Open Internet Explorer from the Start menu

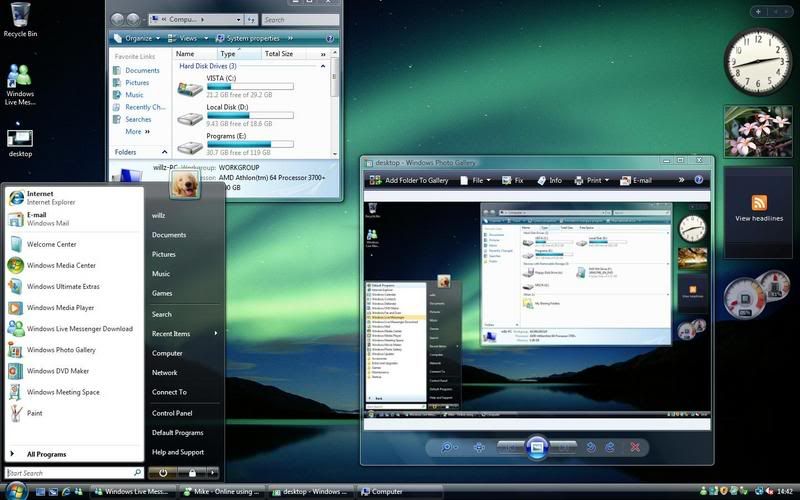pos(73,198)
